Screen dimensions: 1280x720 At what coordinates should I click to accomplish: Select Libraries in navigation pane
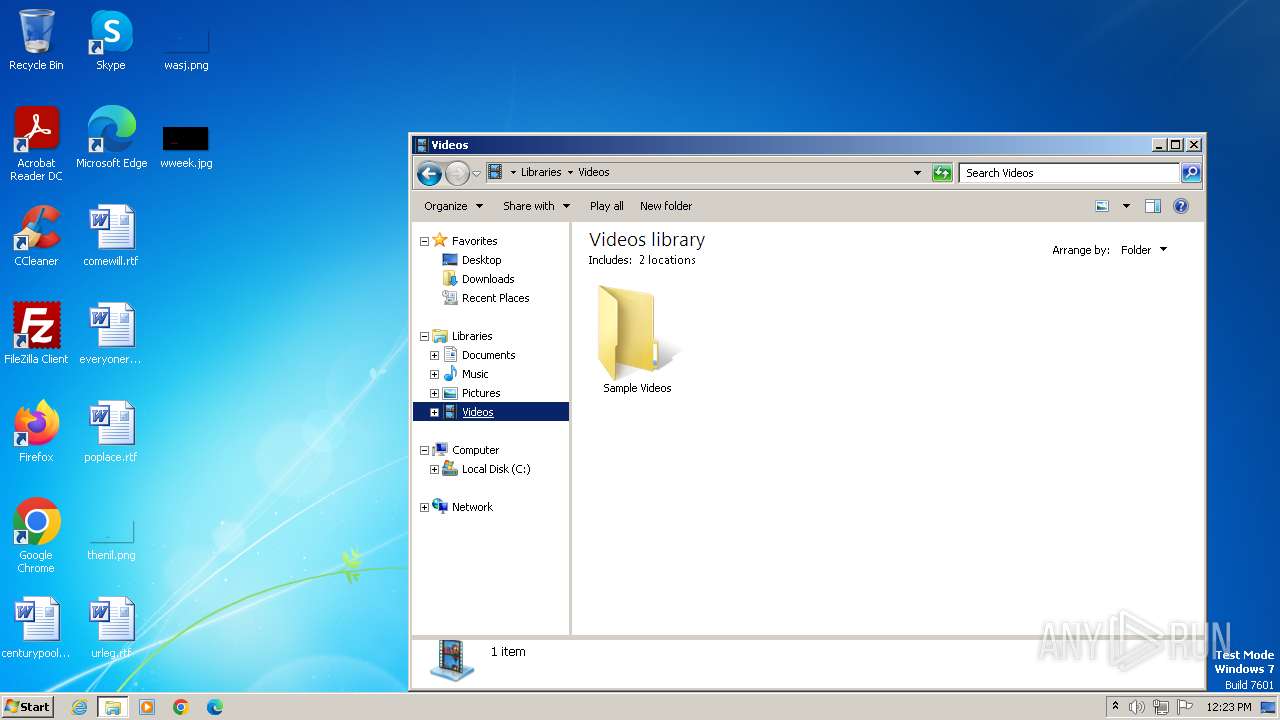(x=472, y=336)
